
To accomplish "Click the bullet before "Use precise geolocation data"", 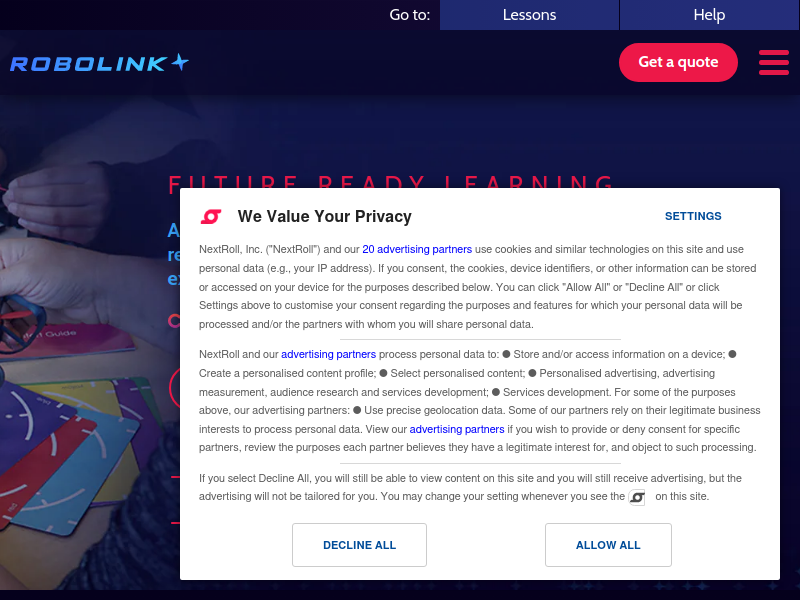I will [x=357, y=410].
